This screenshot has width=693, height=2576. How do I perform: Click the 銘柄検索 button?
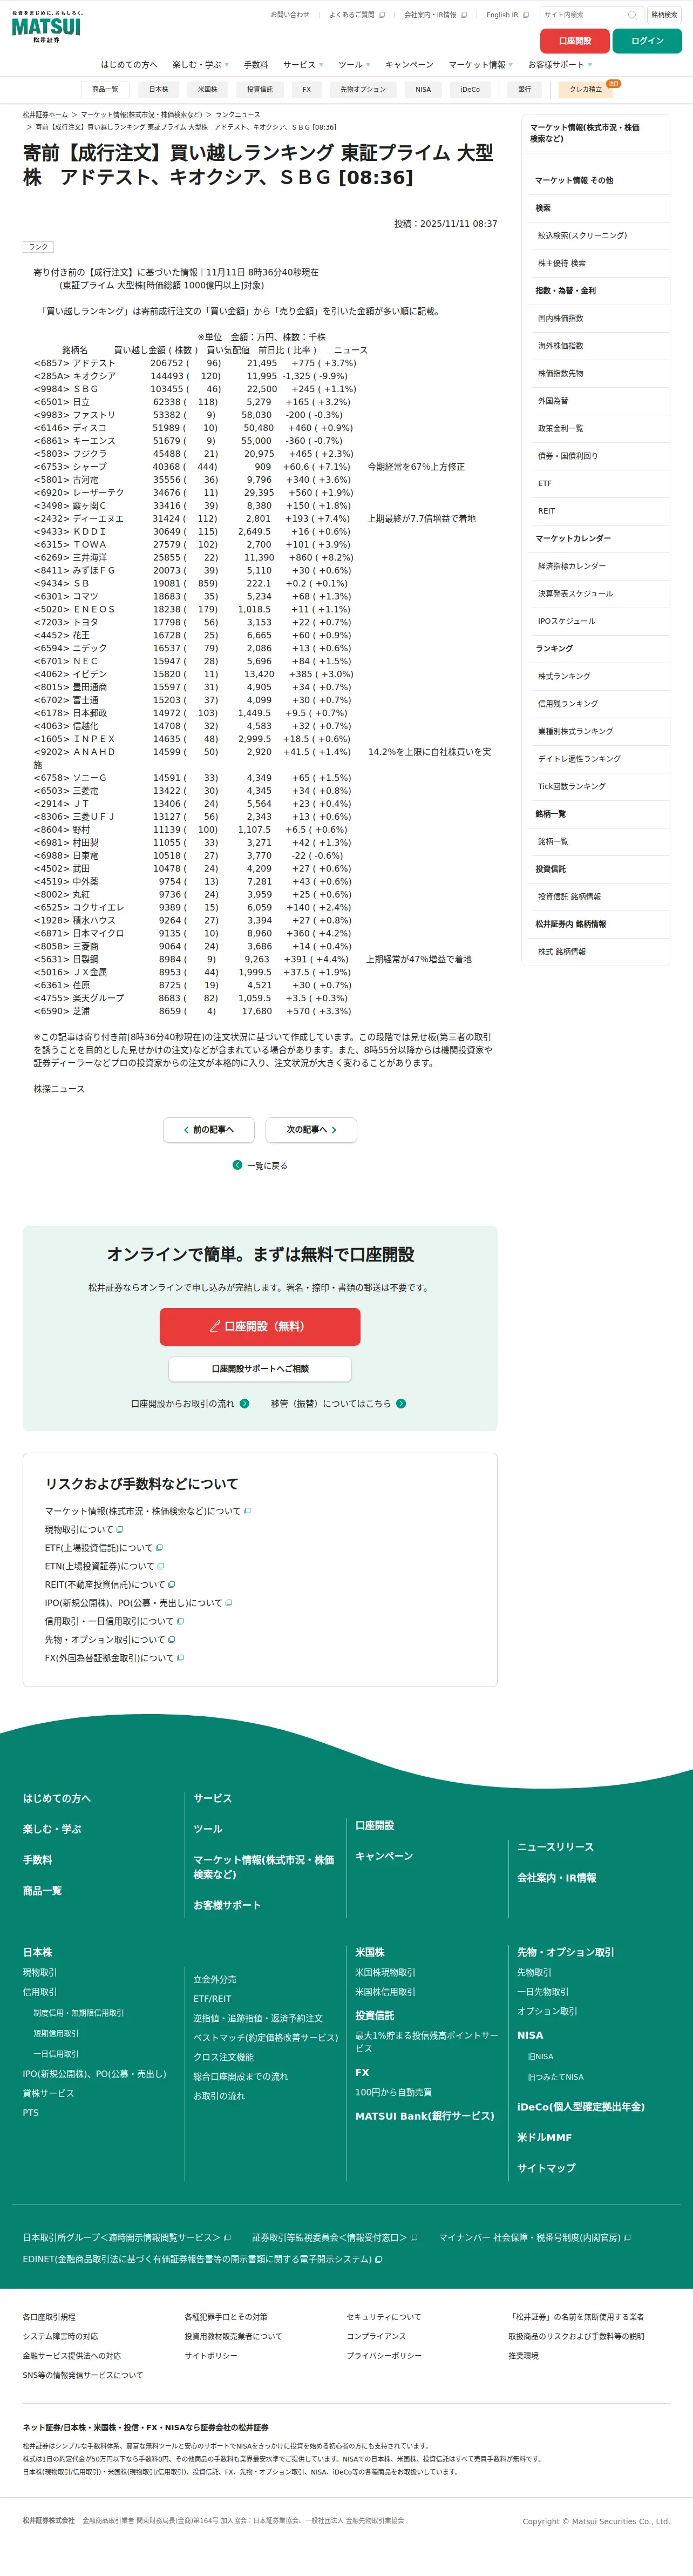(664, 15)
